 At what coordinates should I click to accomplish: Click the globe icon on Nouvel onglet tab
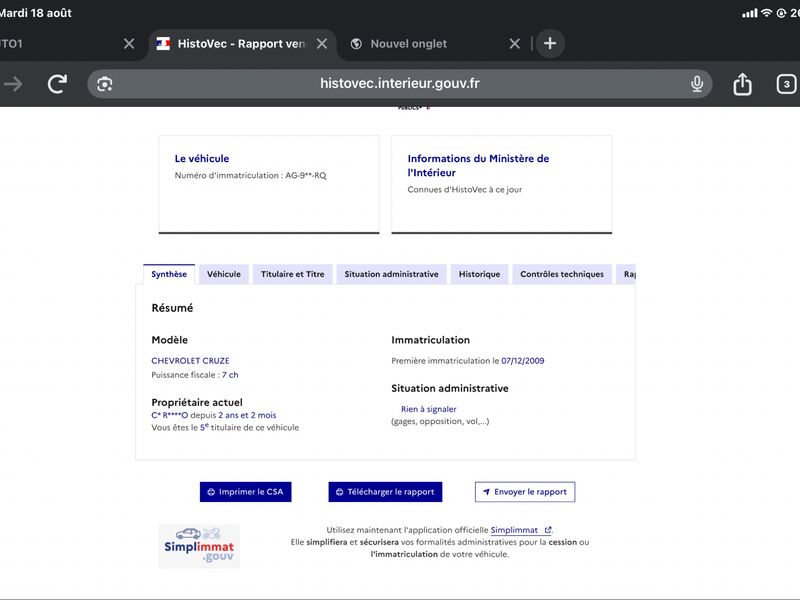click(x=356, y=44)
